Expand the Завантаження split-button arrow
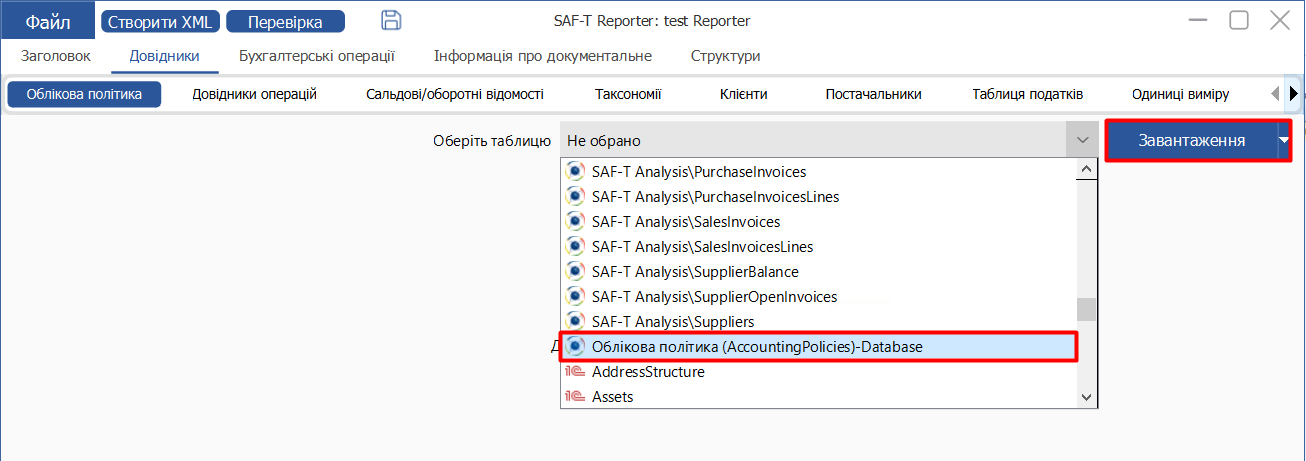This screenshot has width=1306, height=461. 1284,141
